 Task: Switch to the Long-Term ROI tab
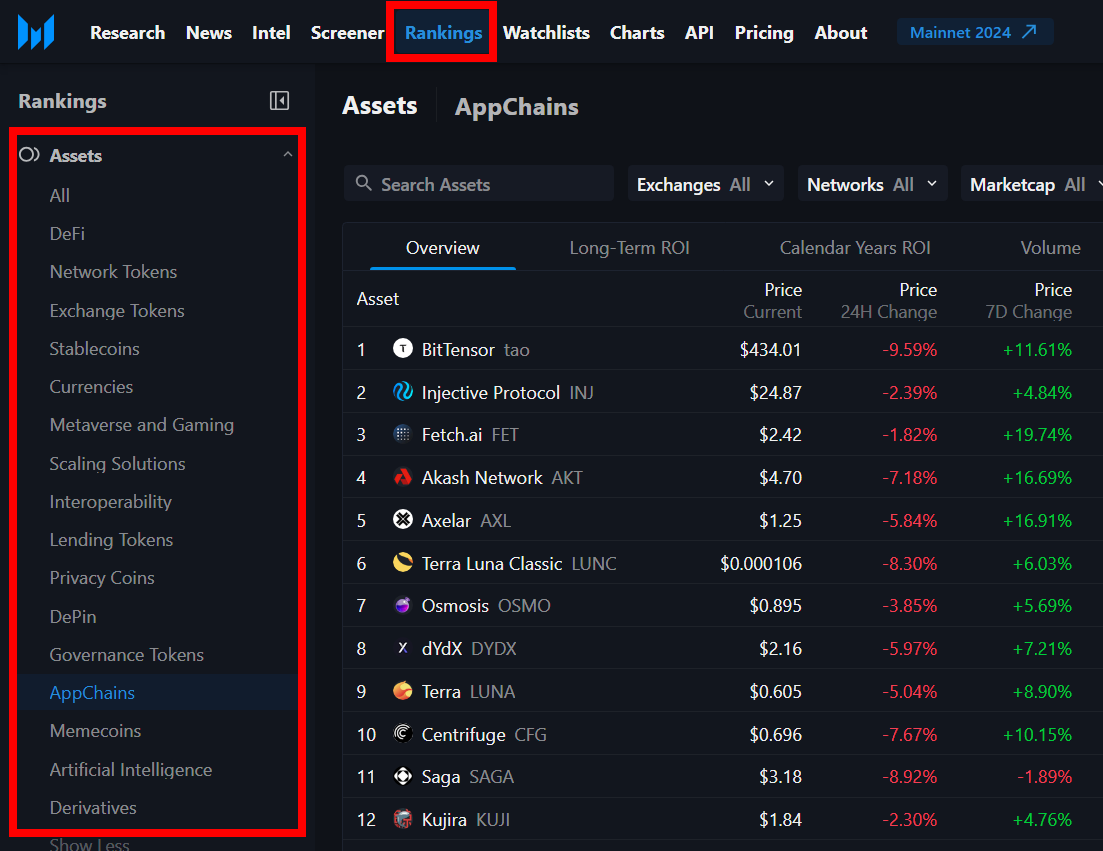click(629, 248)
